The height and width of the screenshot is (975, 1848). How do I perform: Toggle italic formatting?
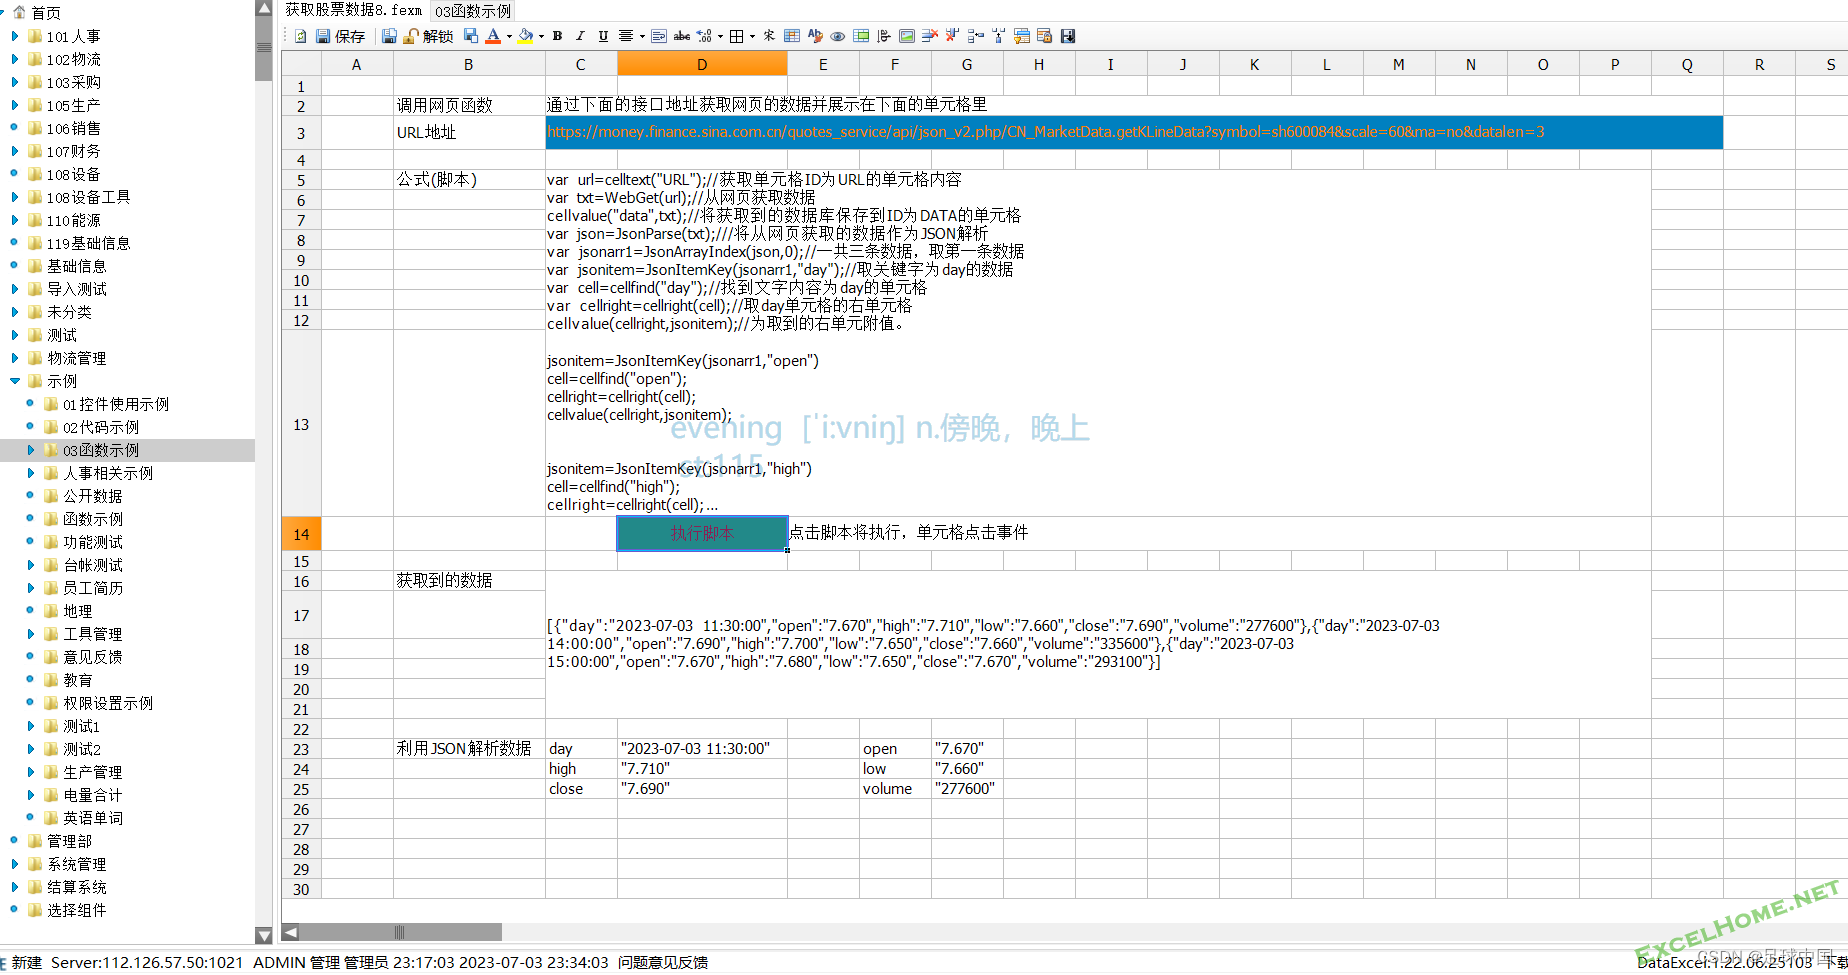[x=580, y=36]
